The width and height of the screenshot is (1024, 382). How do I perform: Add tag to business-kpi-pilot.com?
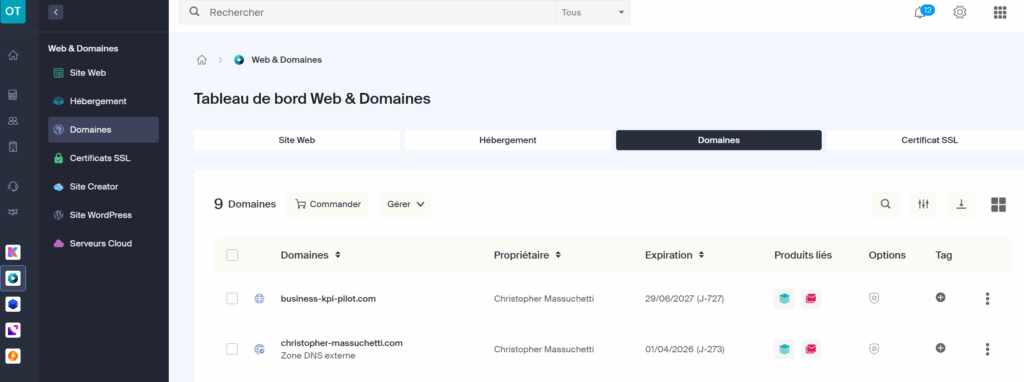pyautogui.click(x=940, y=297)
